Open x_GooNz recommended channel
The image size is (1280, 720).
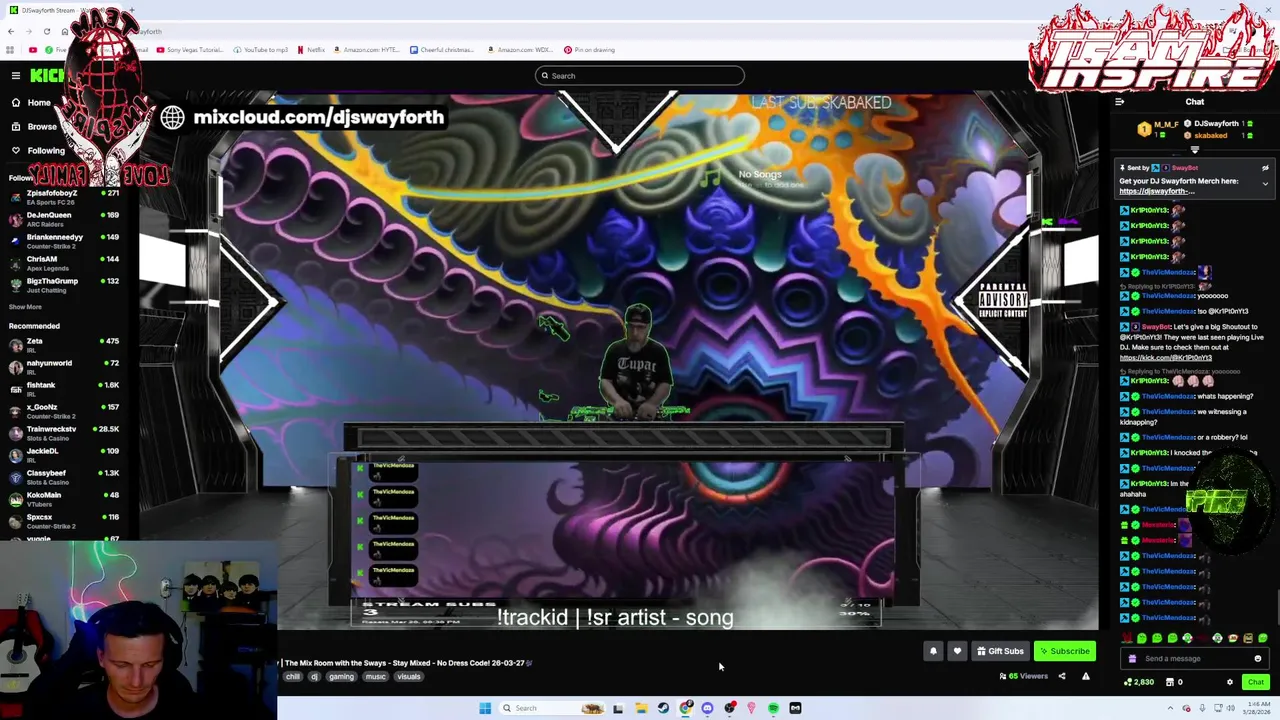64,410
